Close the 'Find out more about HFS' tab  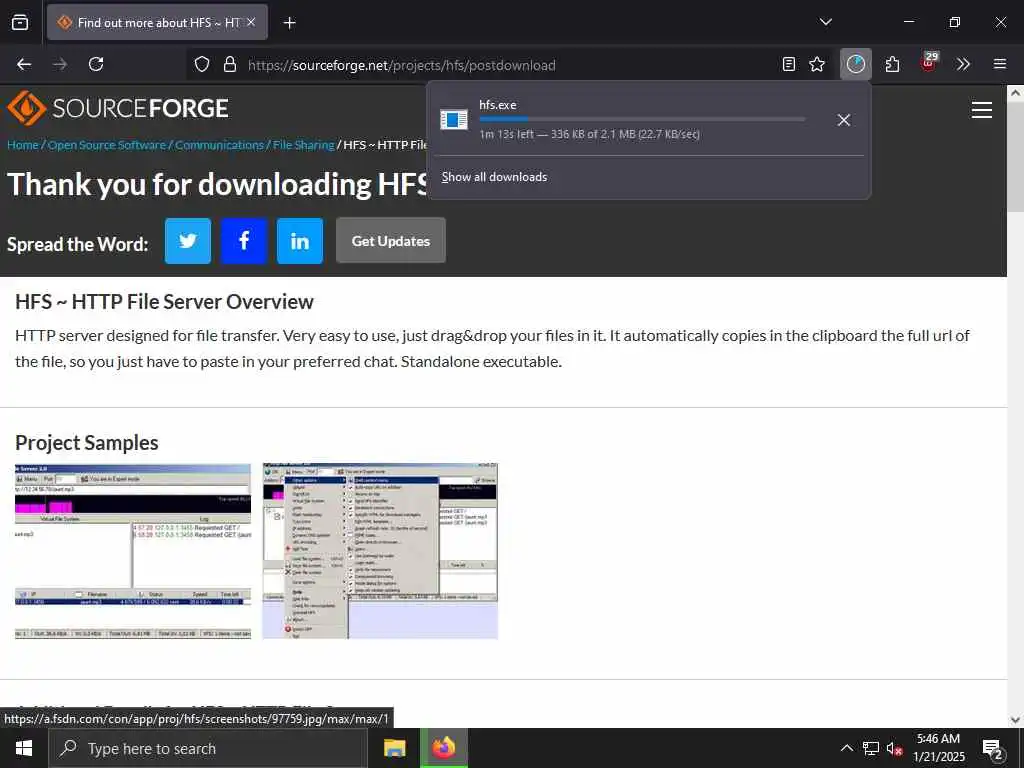(x=251, y=22)
